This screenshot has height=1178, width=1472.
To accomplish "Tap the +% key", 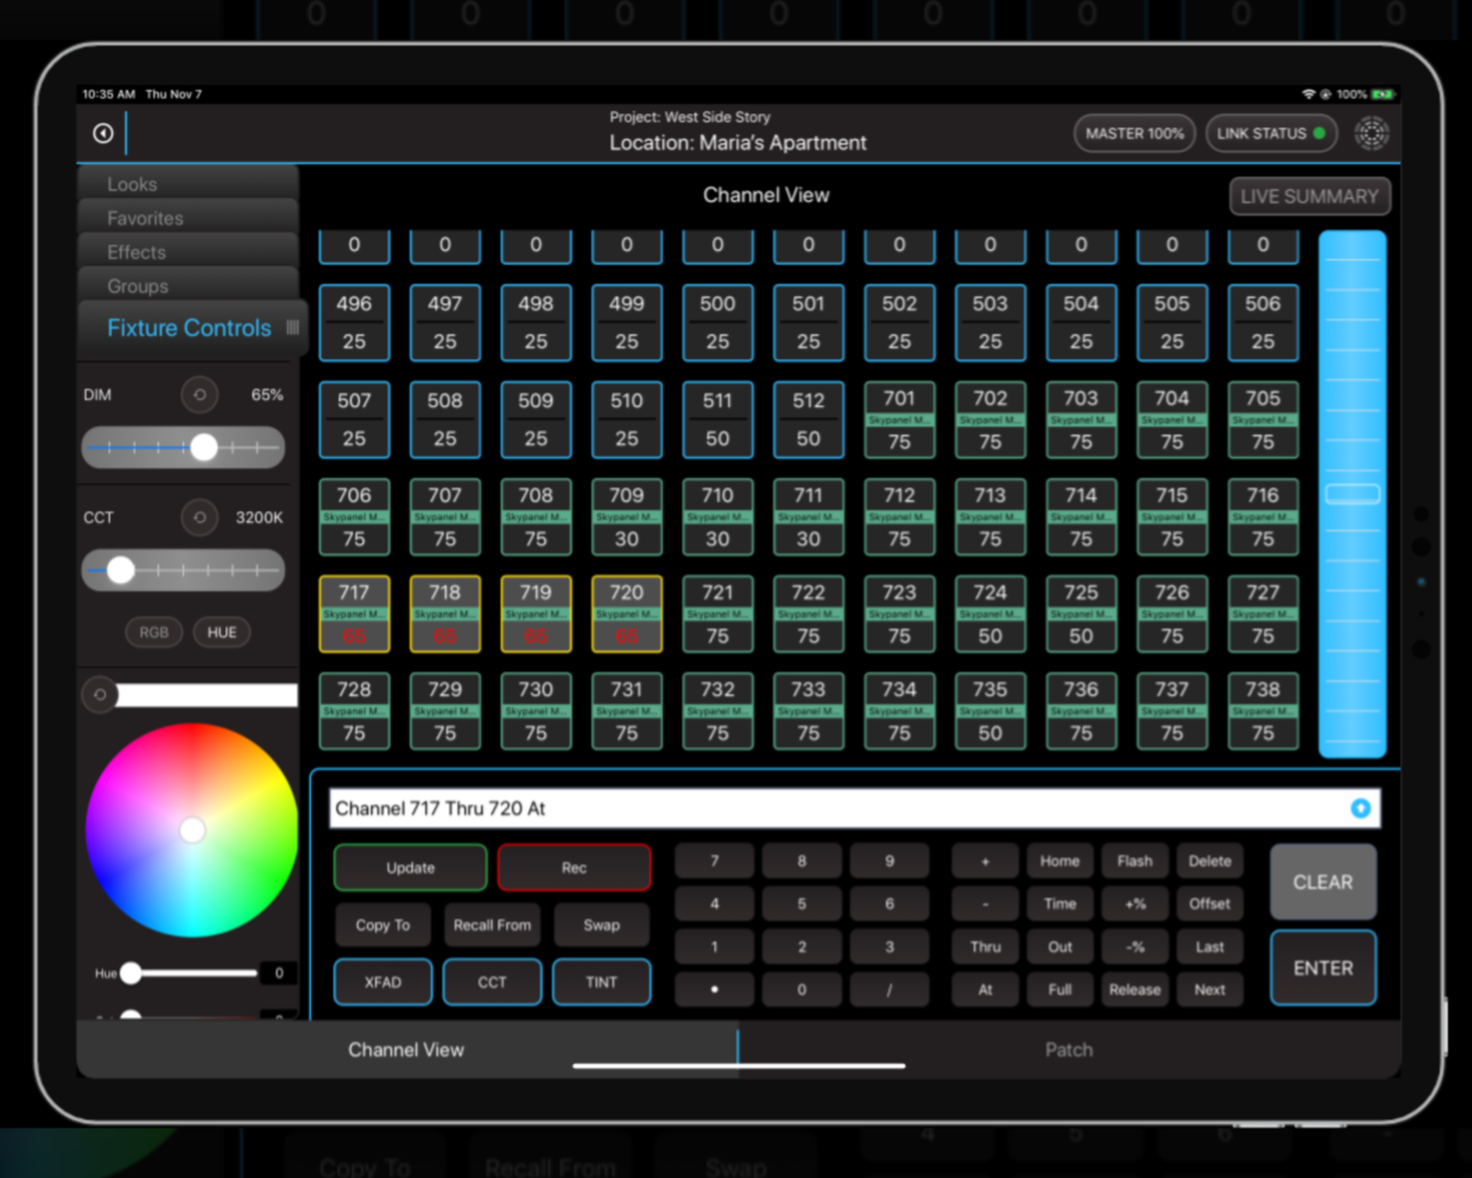I will 1135,904.
